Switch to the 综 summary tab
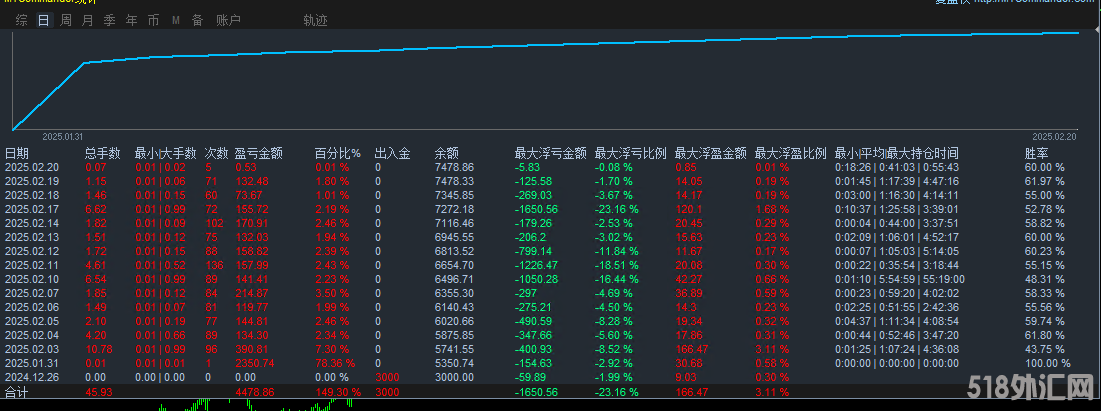 [22, 21]
